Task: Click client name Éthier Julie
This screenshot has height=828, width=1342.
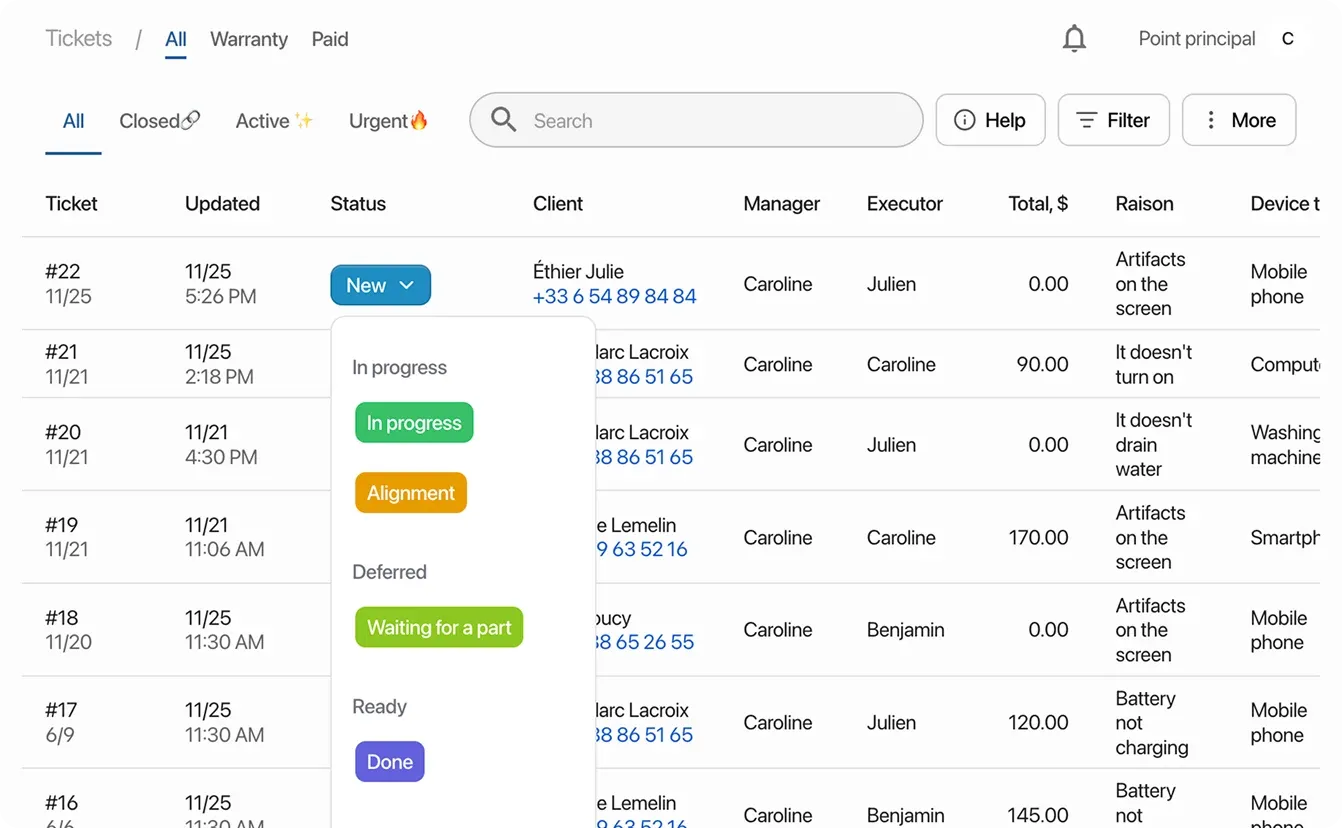Action: [578, 272]
